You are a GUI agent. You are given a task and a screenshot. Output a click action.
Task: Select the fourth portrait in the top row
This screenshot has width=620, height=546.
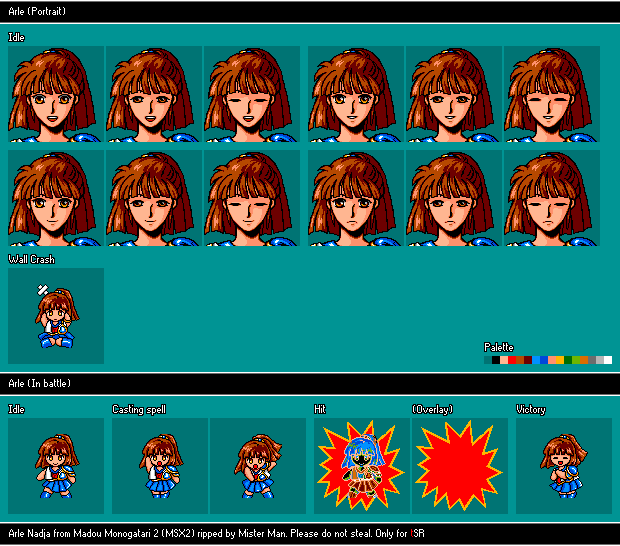pyautogui.click(x=356, y=94)
